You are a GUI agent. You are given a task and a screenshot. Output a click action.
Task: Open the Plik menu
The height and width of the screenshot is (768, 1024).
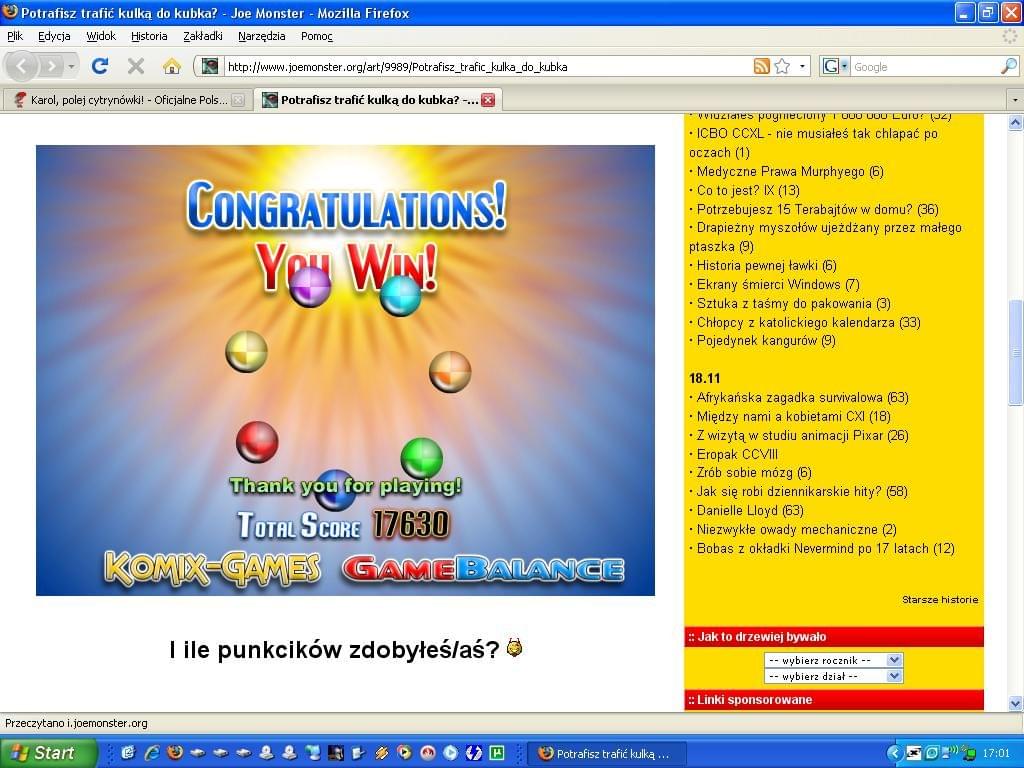[x=15, y=37]
